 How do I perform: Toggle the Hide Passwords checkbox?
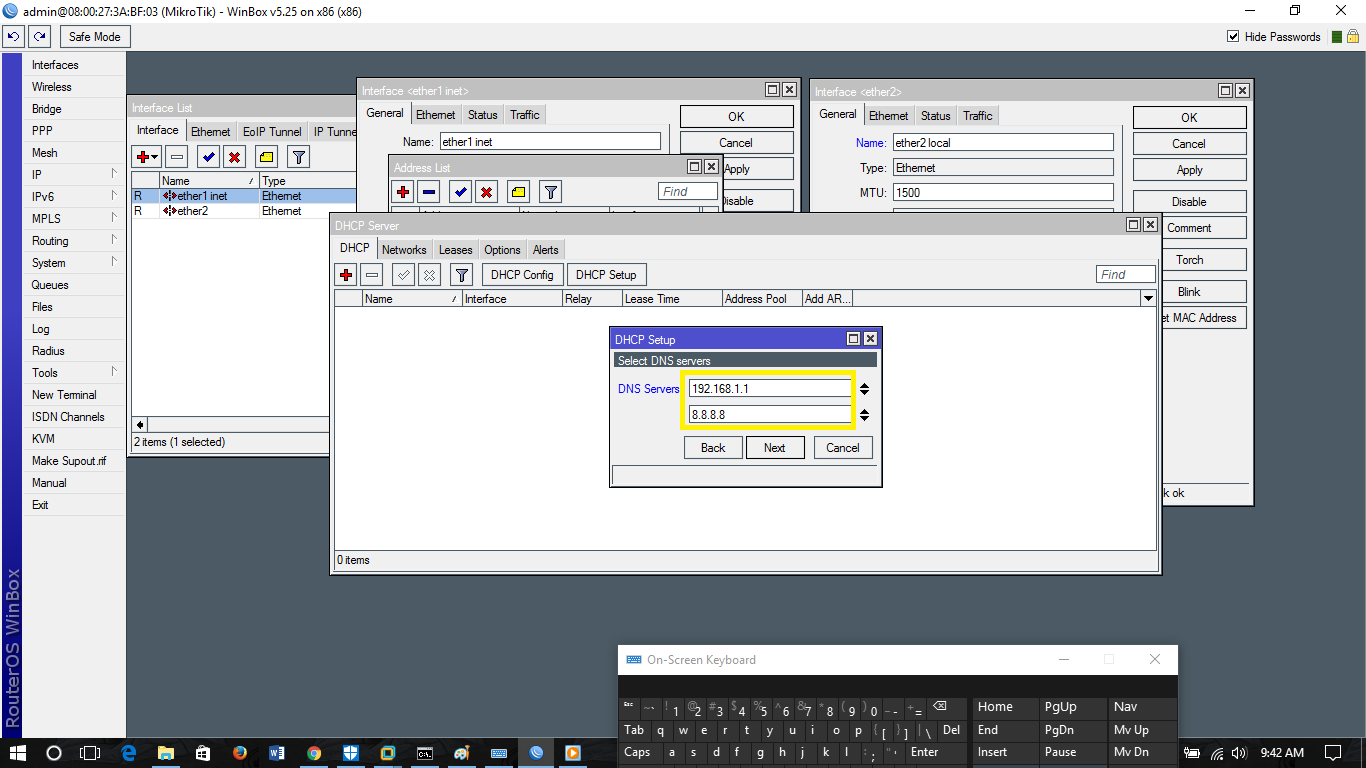point(1233,37)
